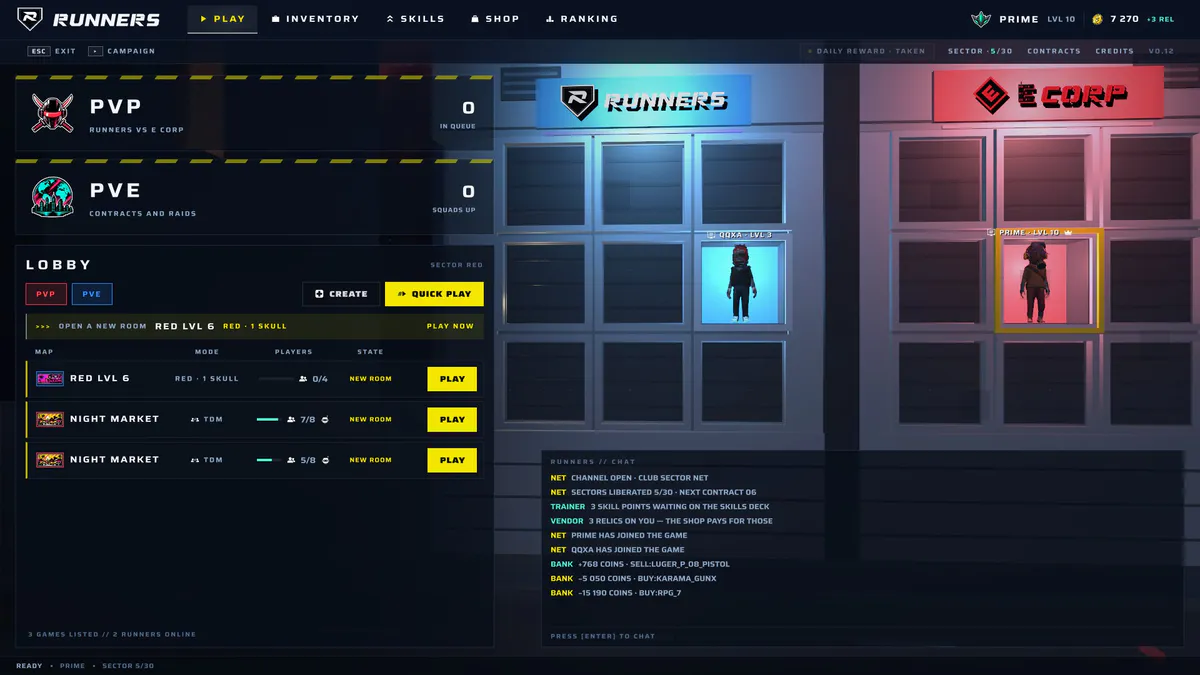This screenshot has height=675, width=1200.
Task: Click the TDM mode icon in the 5/8 row
Action: 195,460
